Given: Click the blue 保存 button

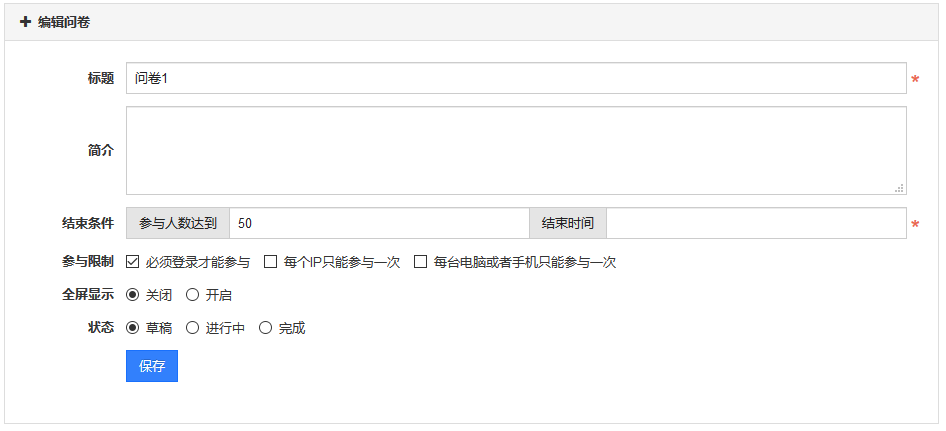Looking at the screenshot, I should [x=152, y=366].
